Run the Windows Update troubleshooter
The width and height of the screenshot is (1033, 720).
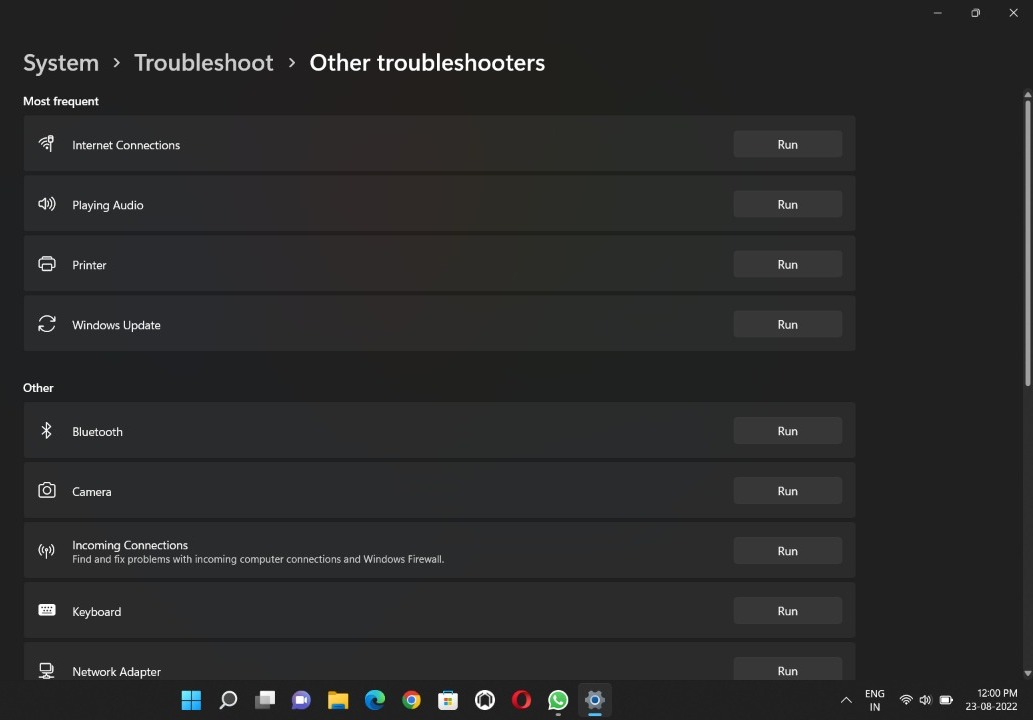coord(787,324)
